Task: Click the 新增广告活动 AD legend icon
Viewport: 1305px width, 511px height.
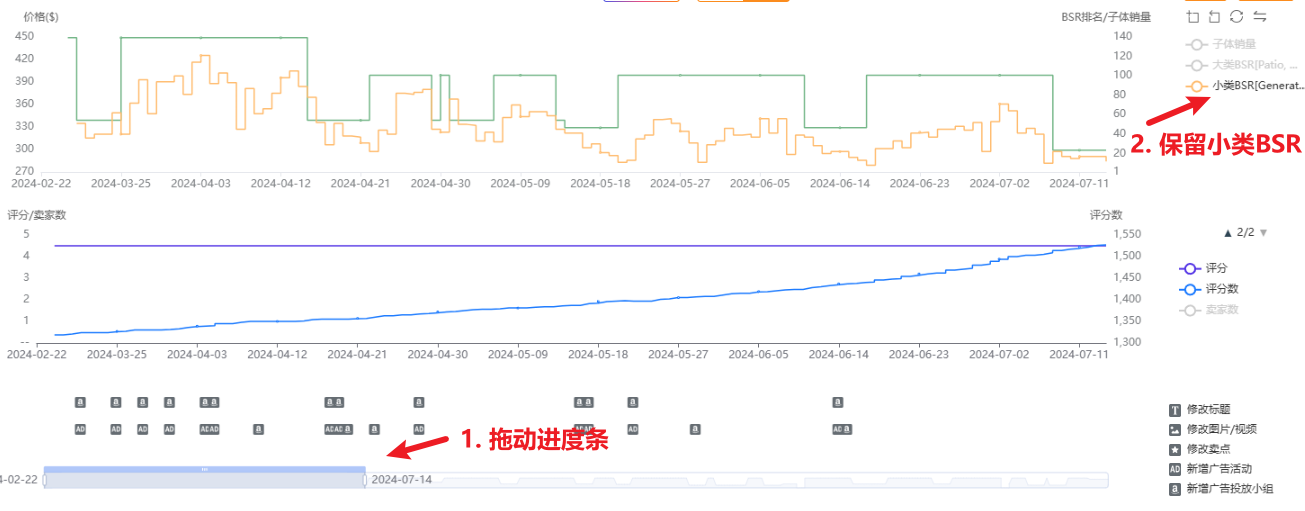Action: tap(1175, 469)
